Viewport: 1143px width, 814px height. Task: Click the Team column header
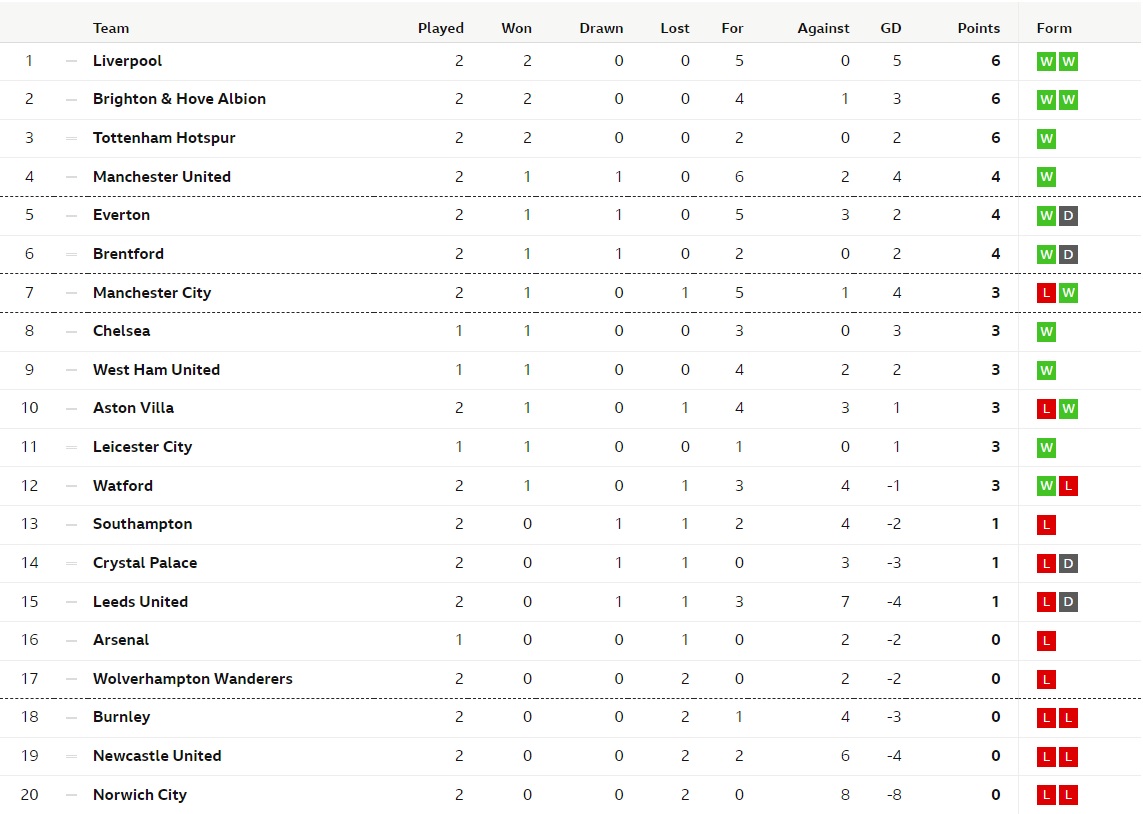tap(111, 28)
